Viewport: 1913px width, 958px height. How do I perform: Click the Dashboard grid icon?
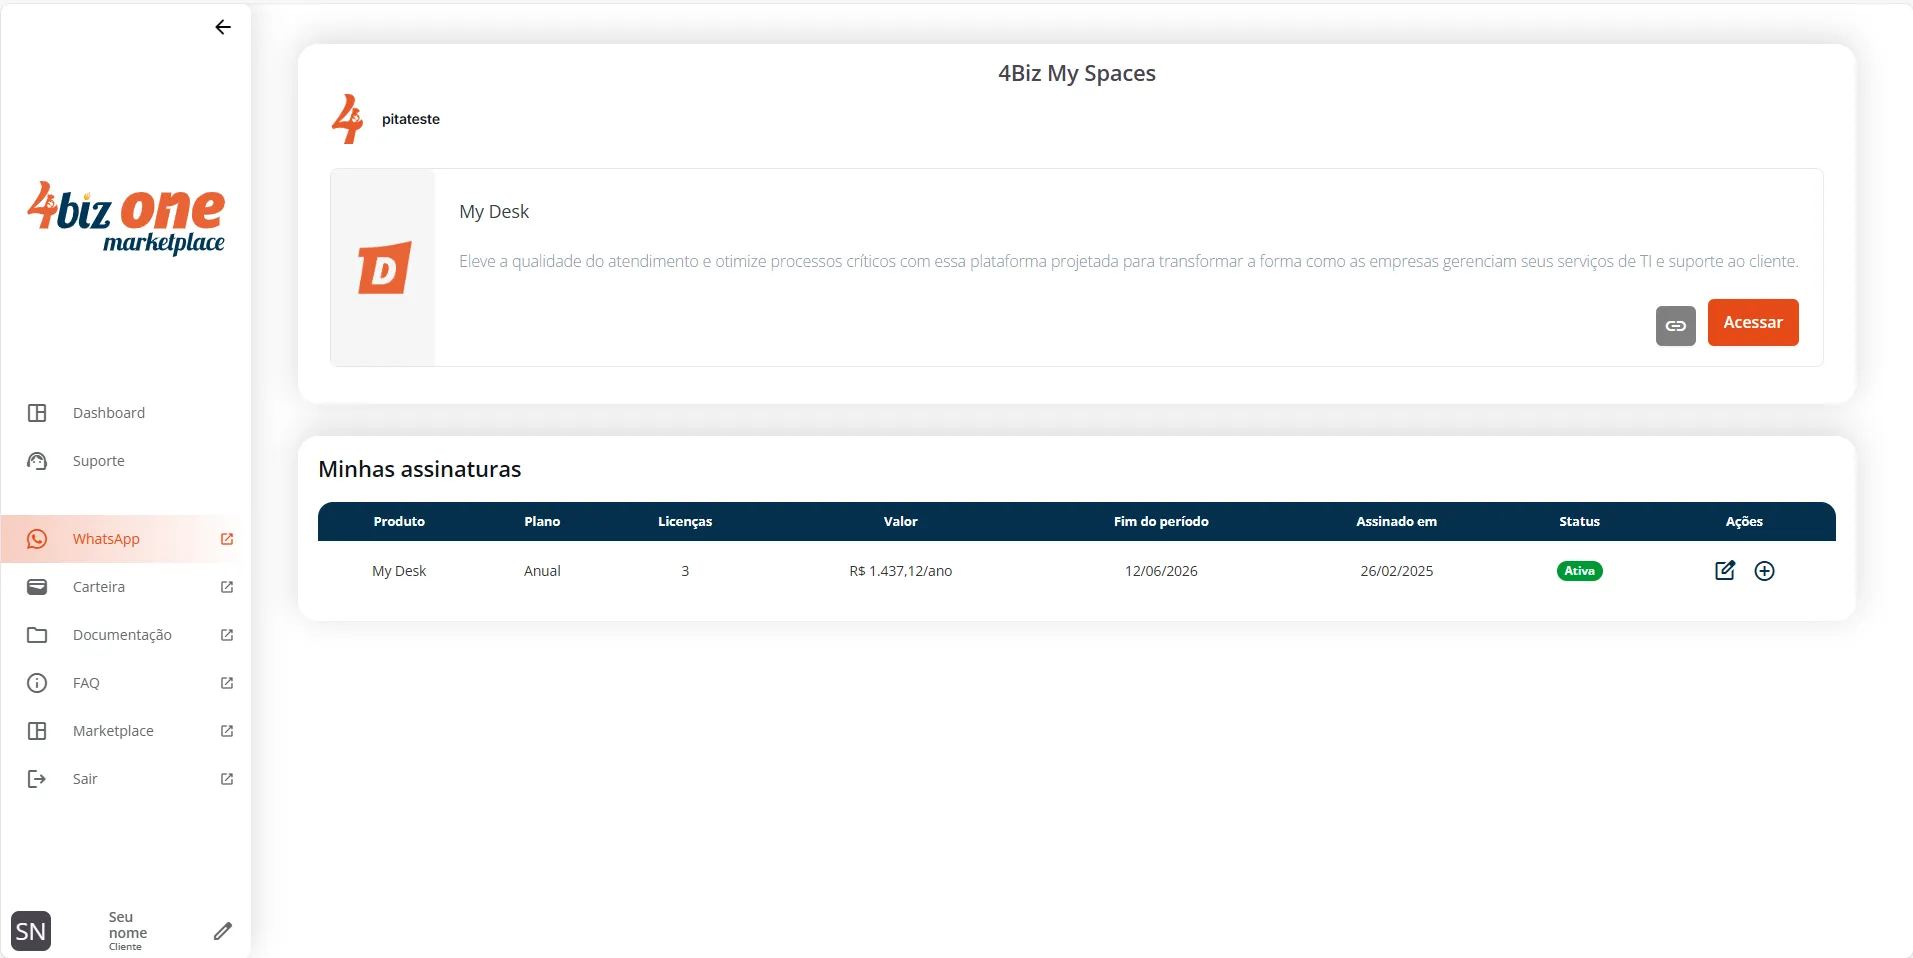[37, 413]
